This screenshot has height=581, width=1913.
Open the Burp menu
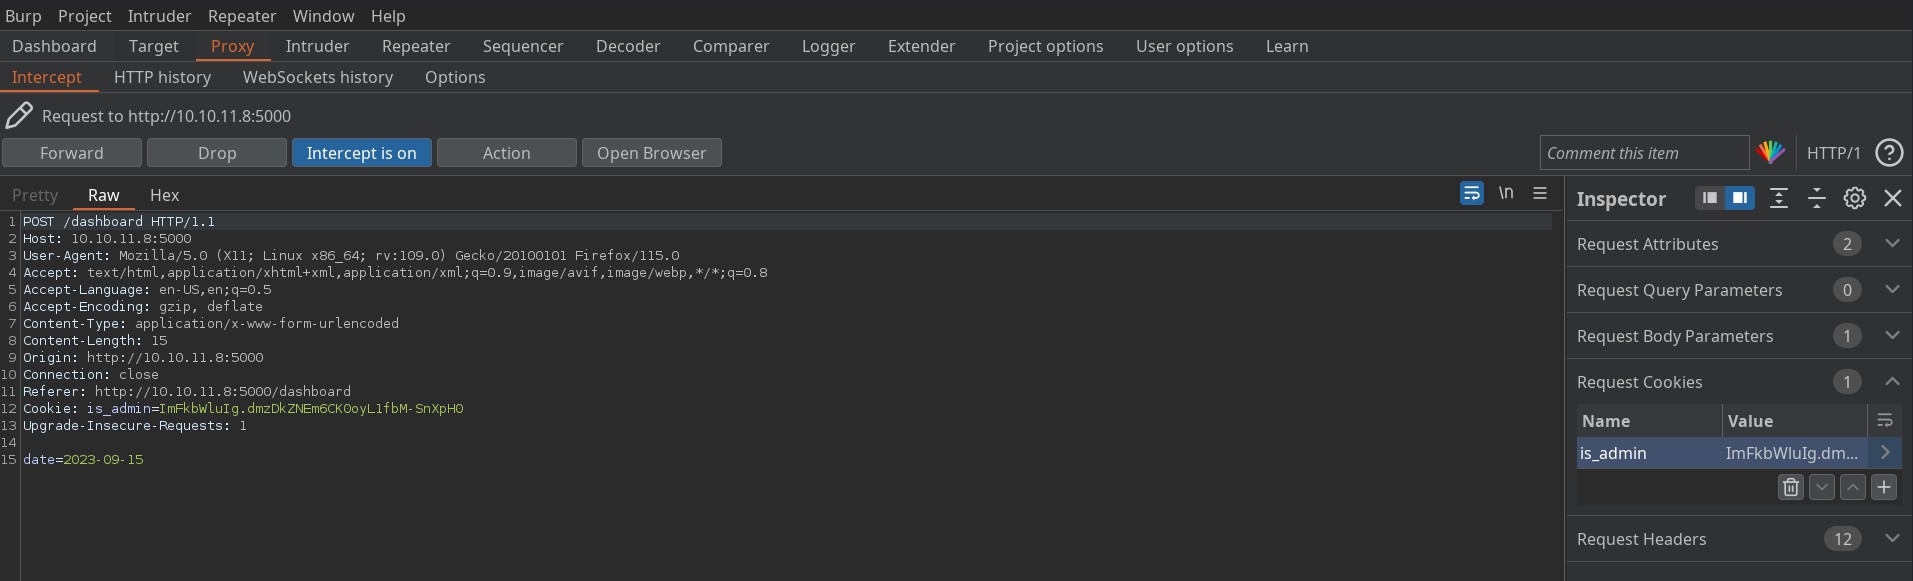coord(24,16)
